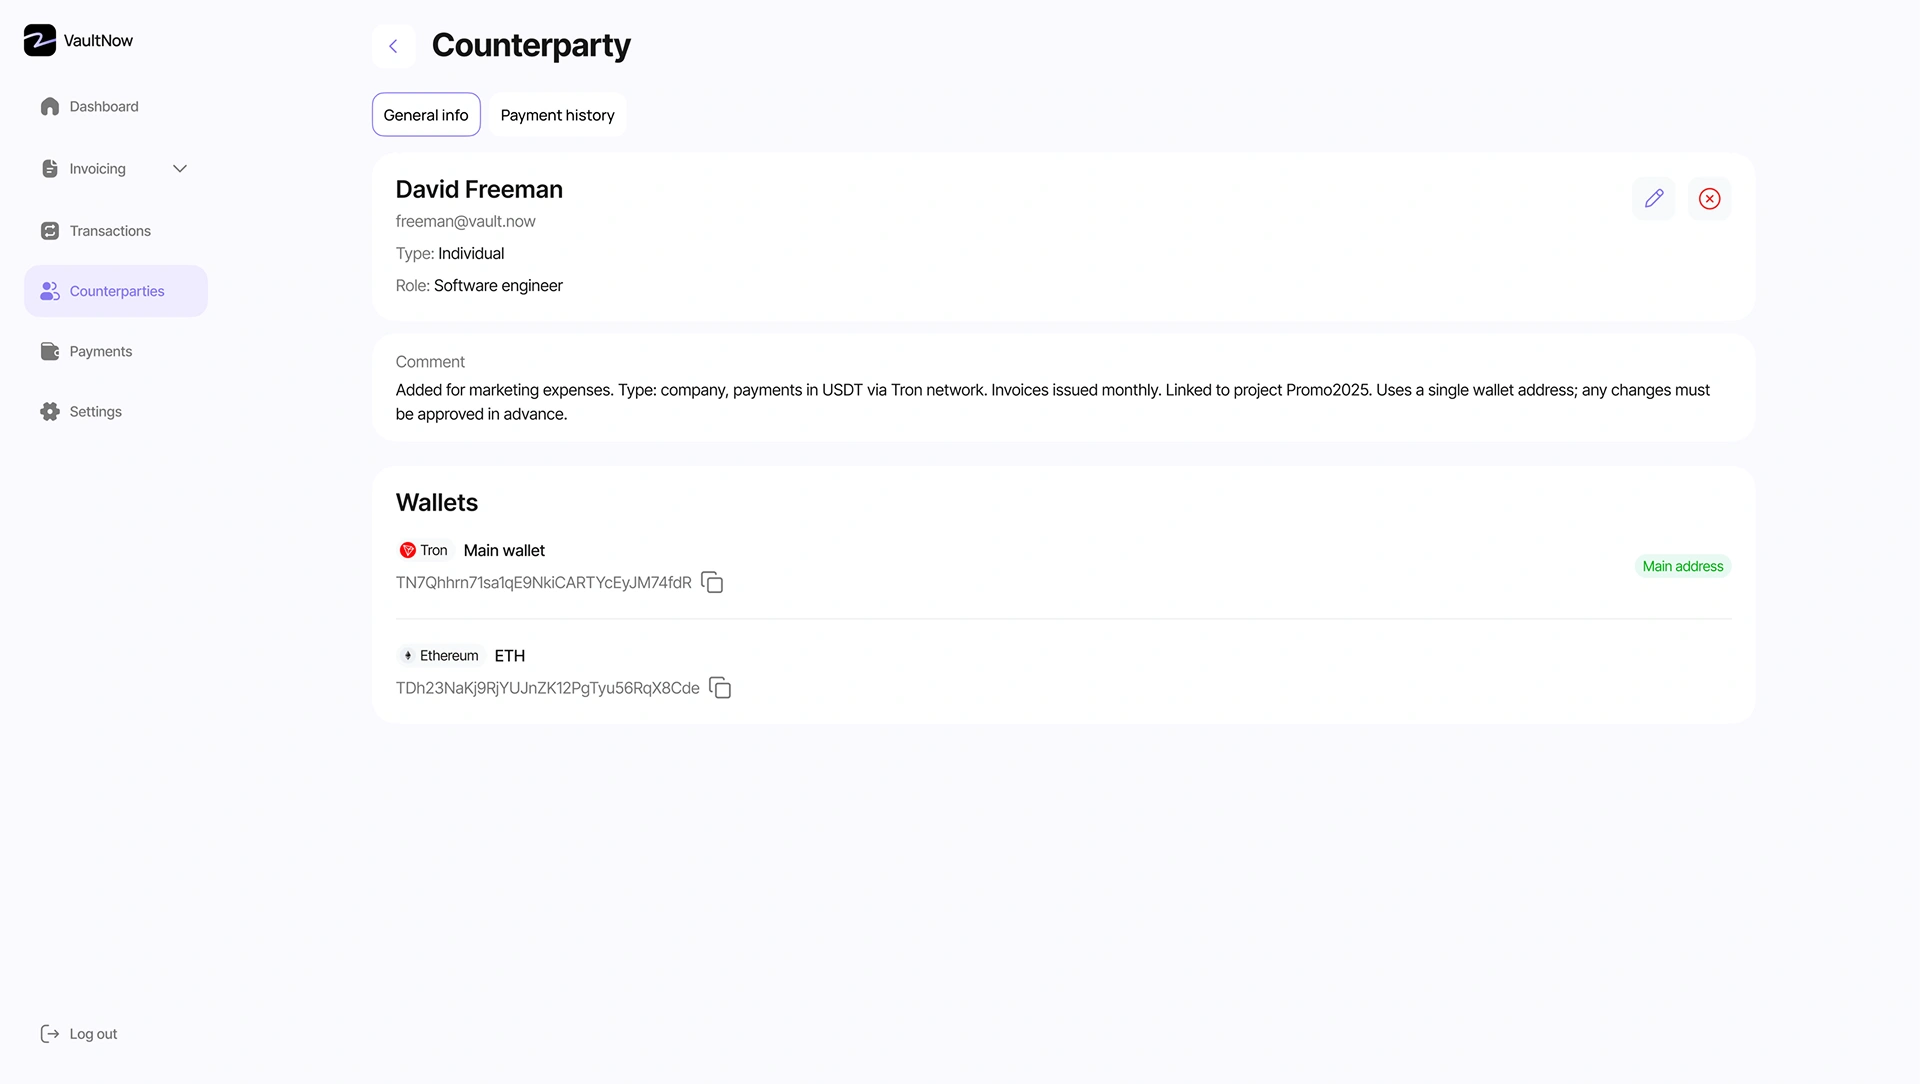This screenshot has width=1920, height=1084.
Task: Click the VaultNow logo
Action: (40, 40)
